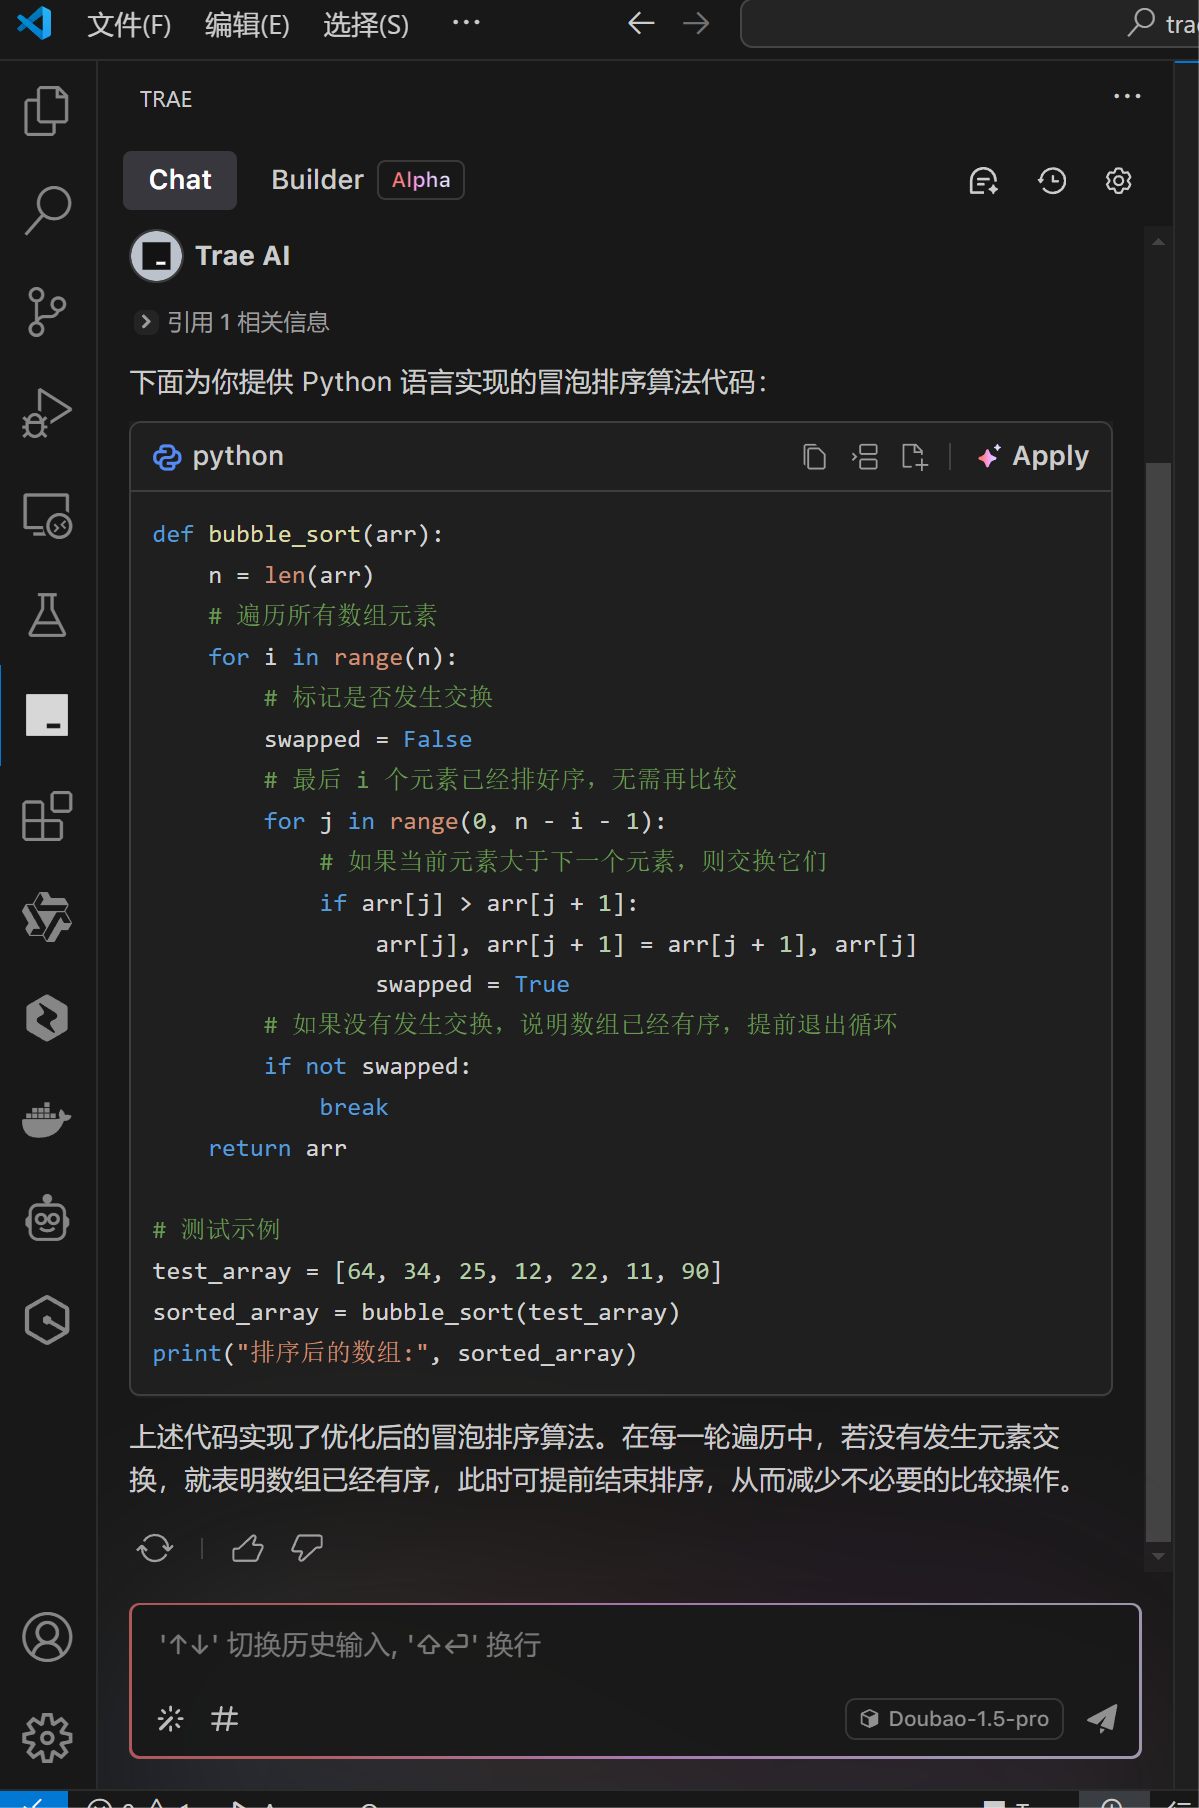The image size is (1199, 1808).
Task: Click the 'return arr' code line
Action: pos(277,1149)
